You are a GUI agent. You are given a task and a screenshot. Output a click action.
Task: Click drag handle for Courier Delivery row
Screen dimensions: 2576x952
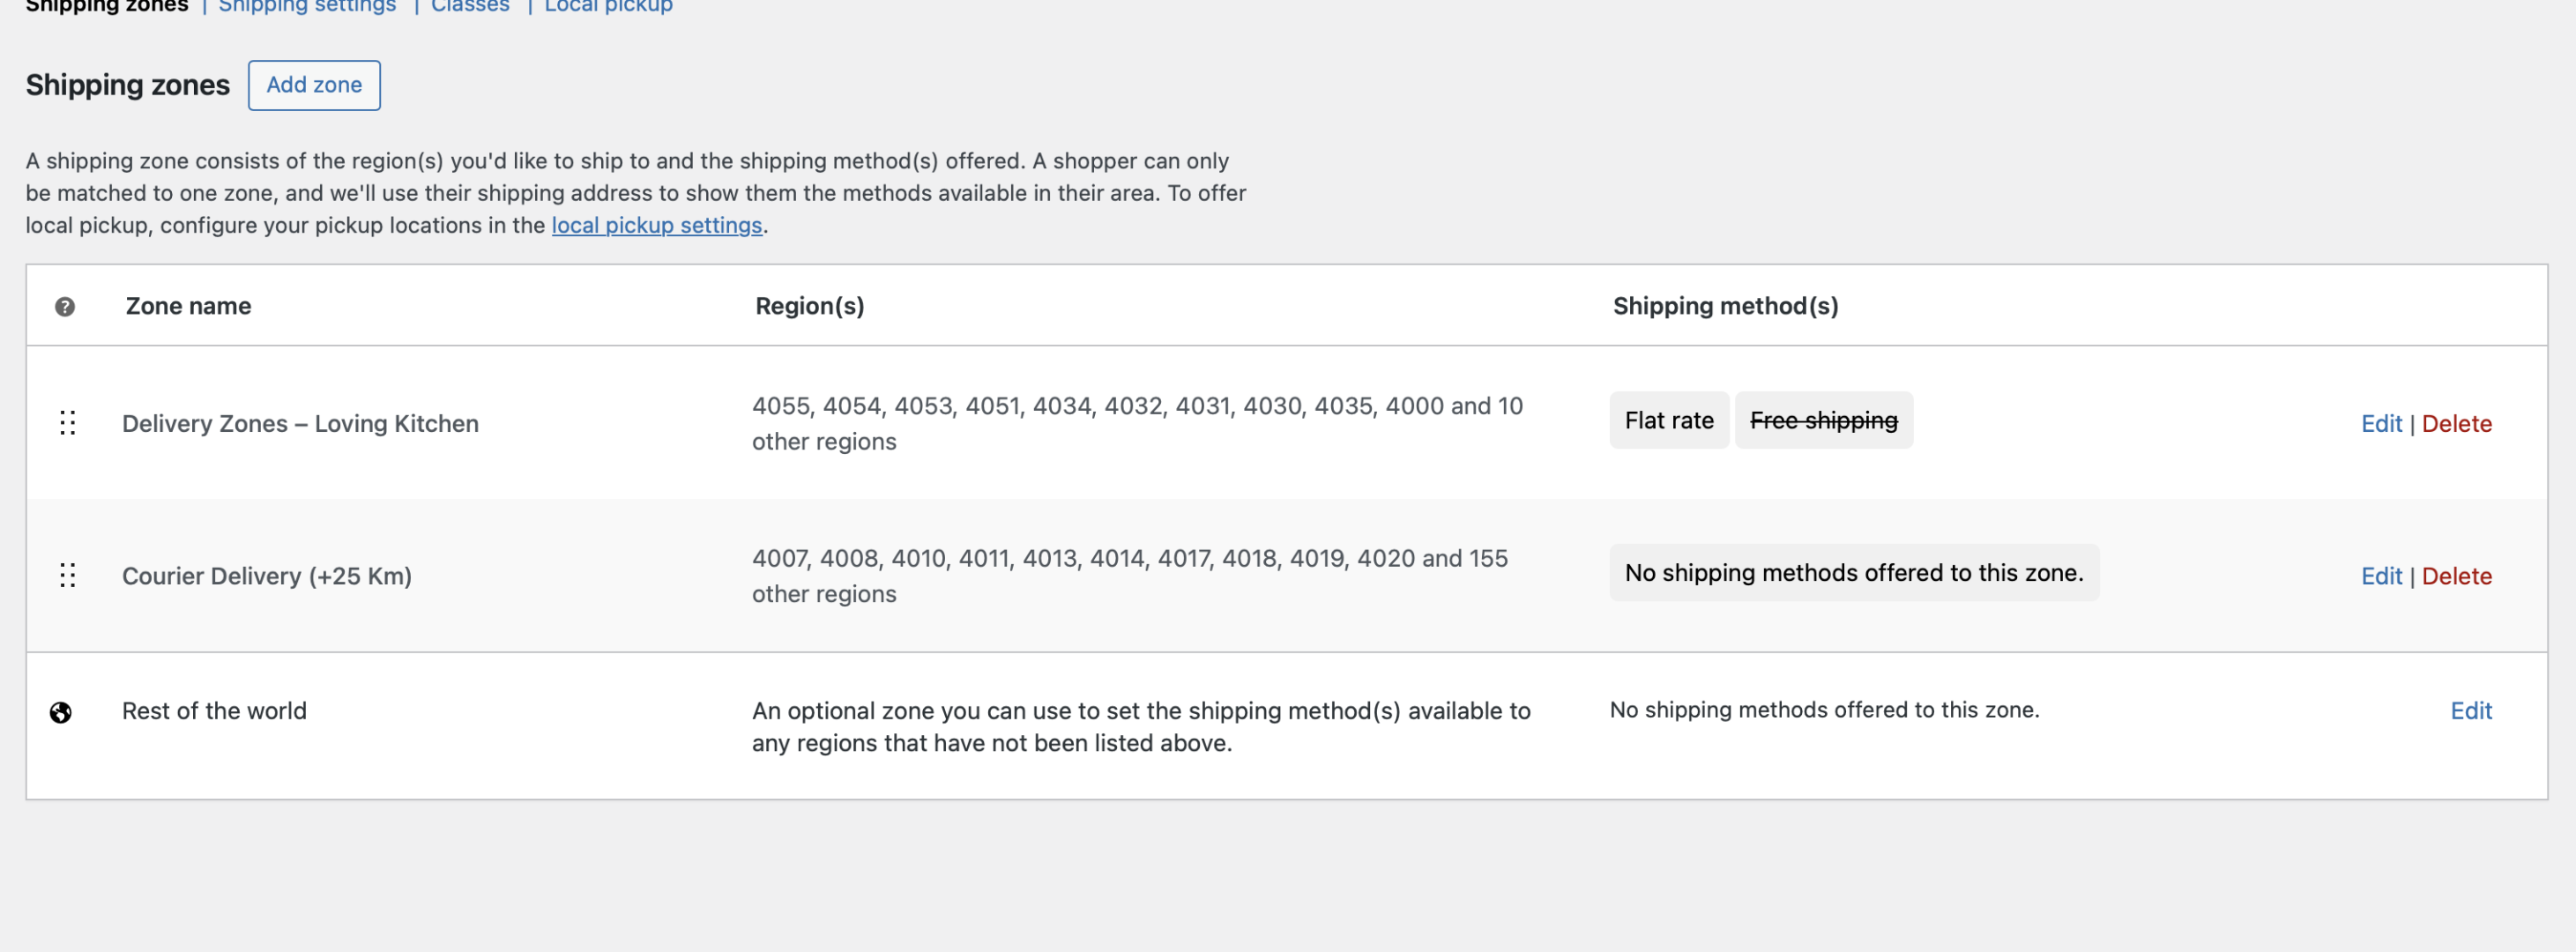67,575
